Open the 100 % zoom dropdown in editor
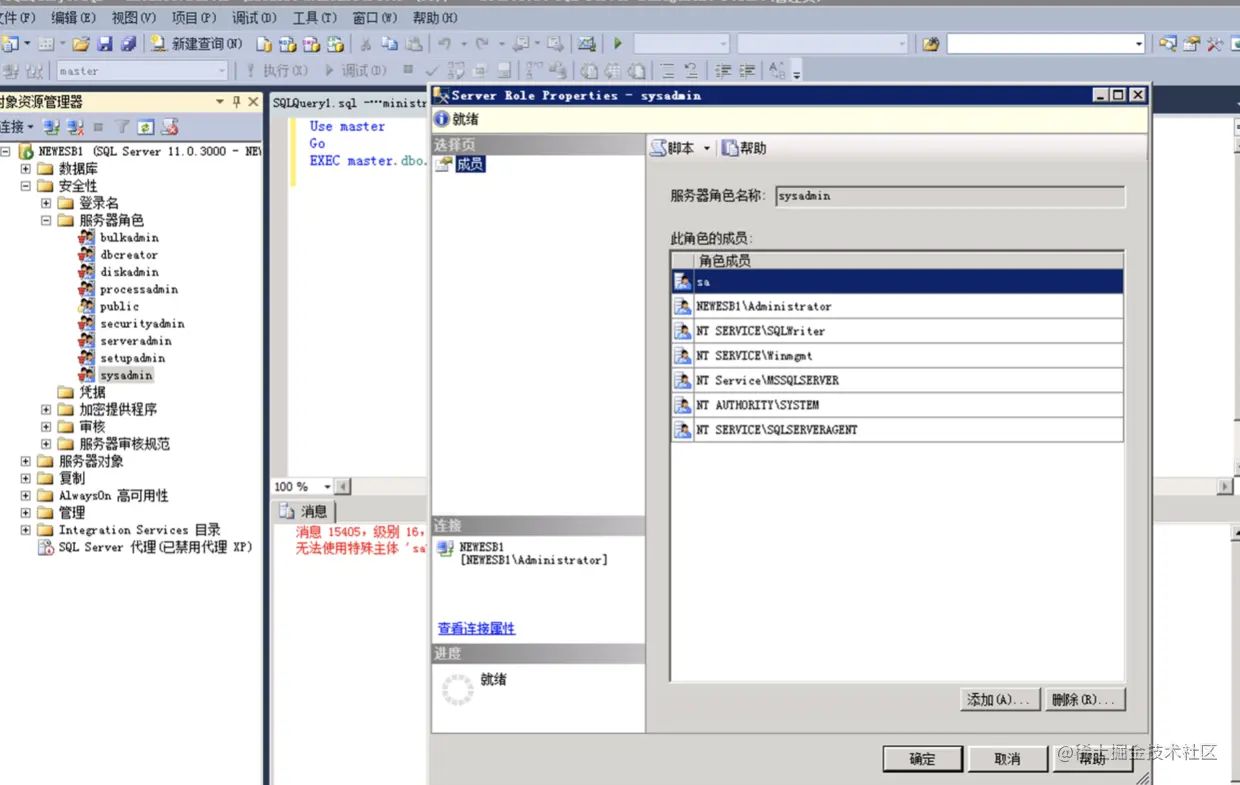 tap(327, 487)
